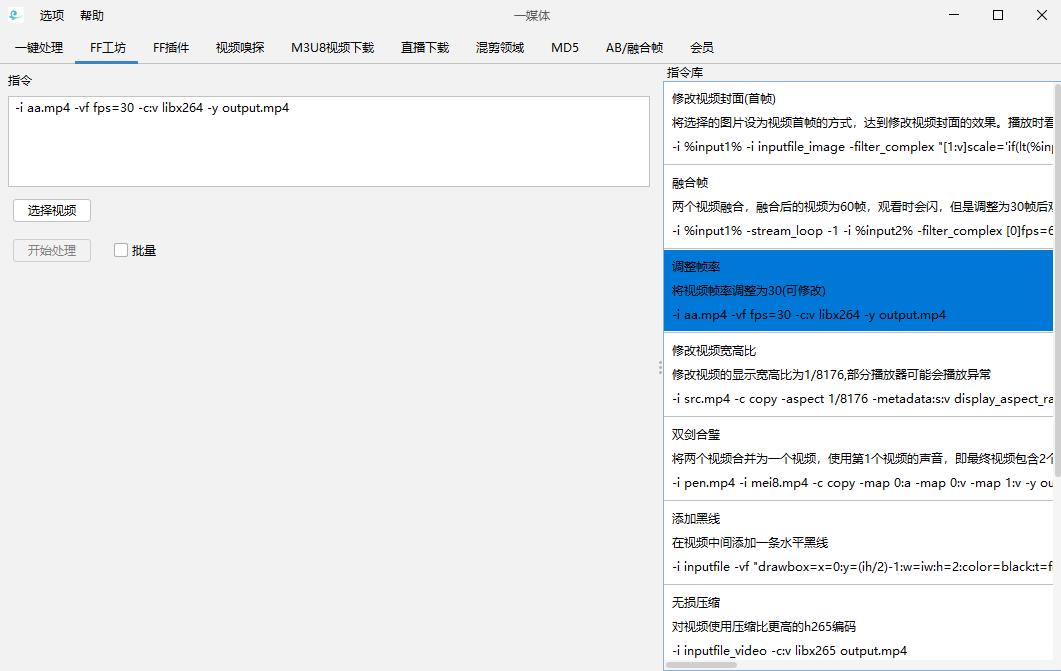Click the src.mp4 aspect command line
The image size is (1061, 671).
(x=862, y=399)
